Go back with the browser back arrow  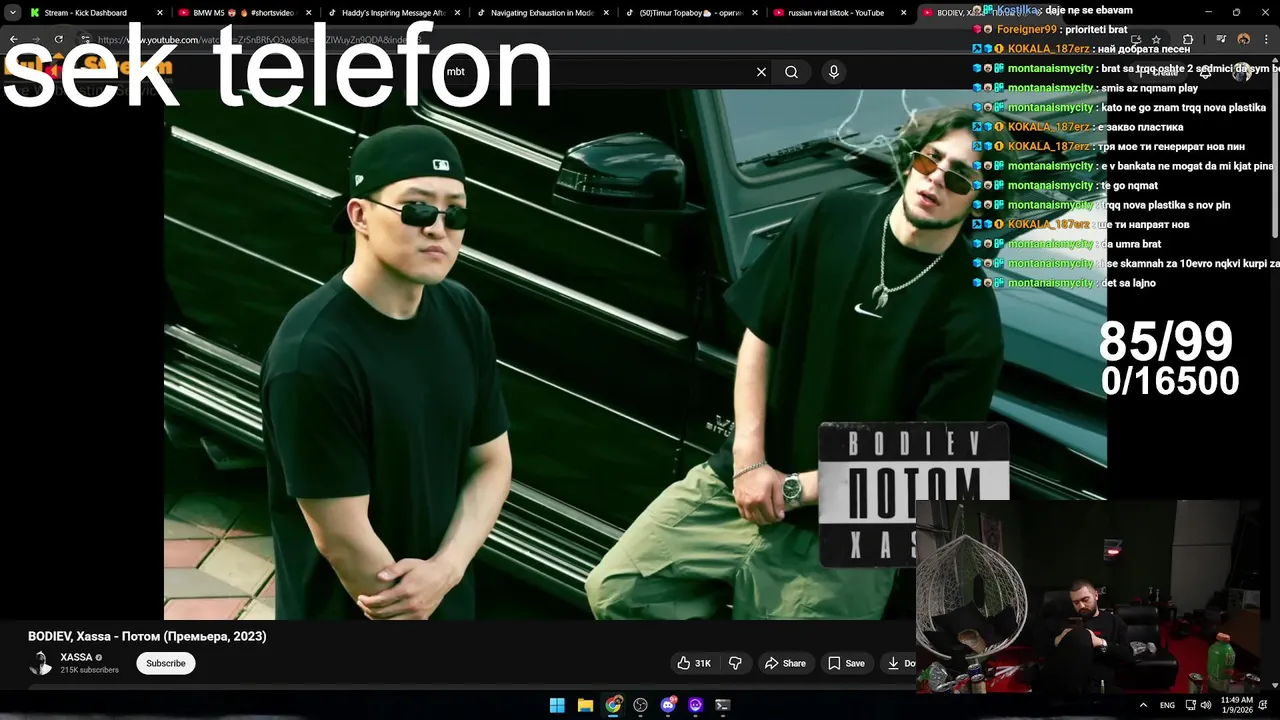point(14,40)
